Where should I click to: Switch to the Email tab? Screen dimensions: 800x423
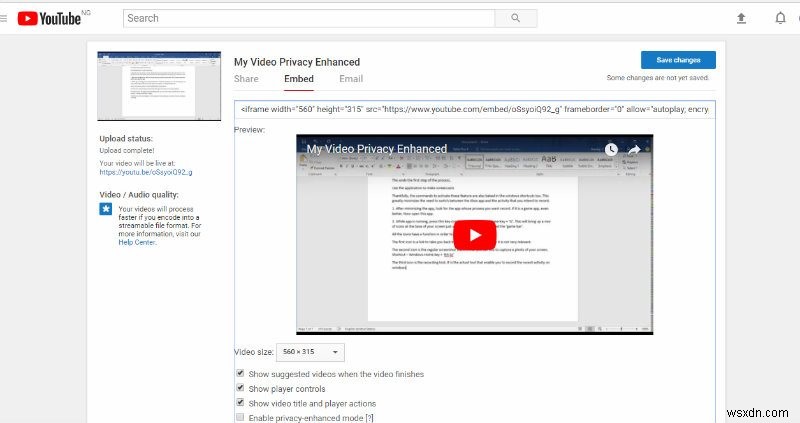[x=351, y=79]
